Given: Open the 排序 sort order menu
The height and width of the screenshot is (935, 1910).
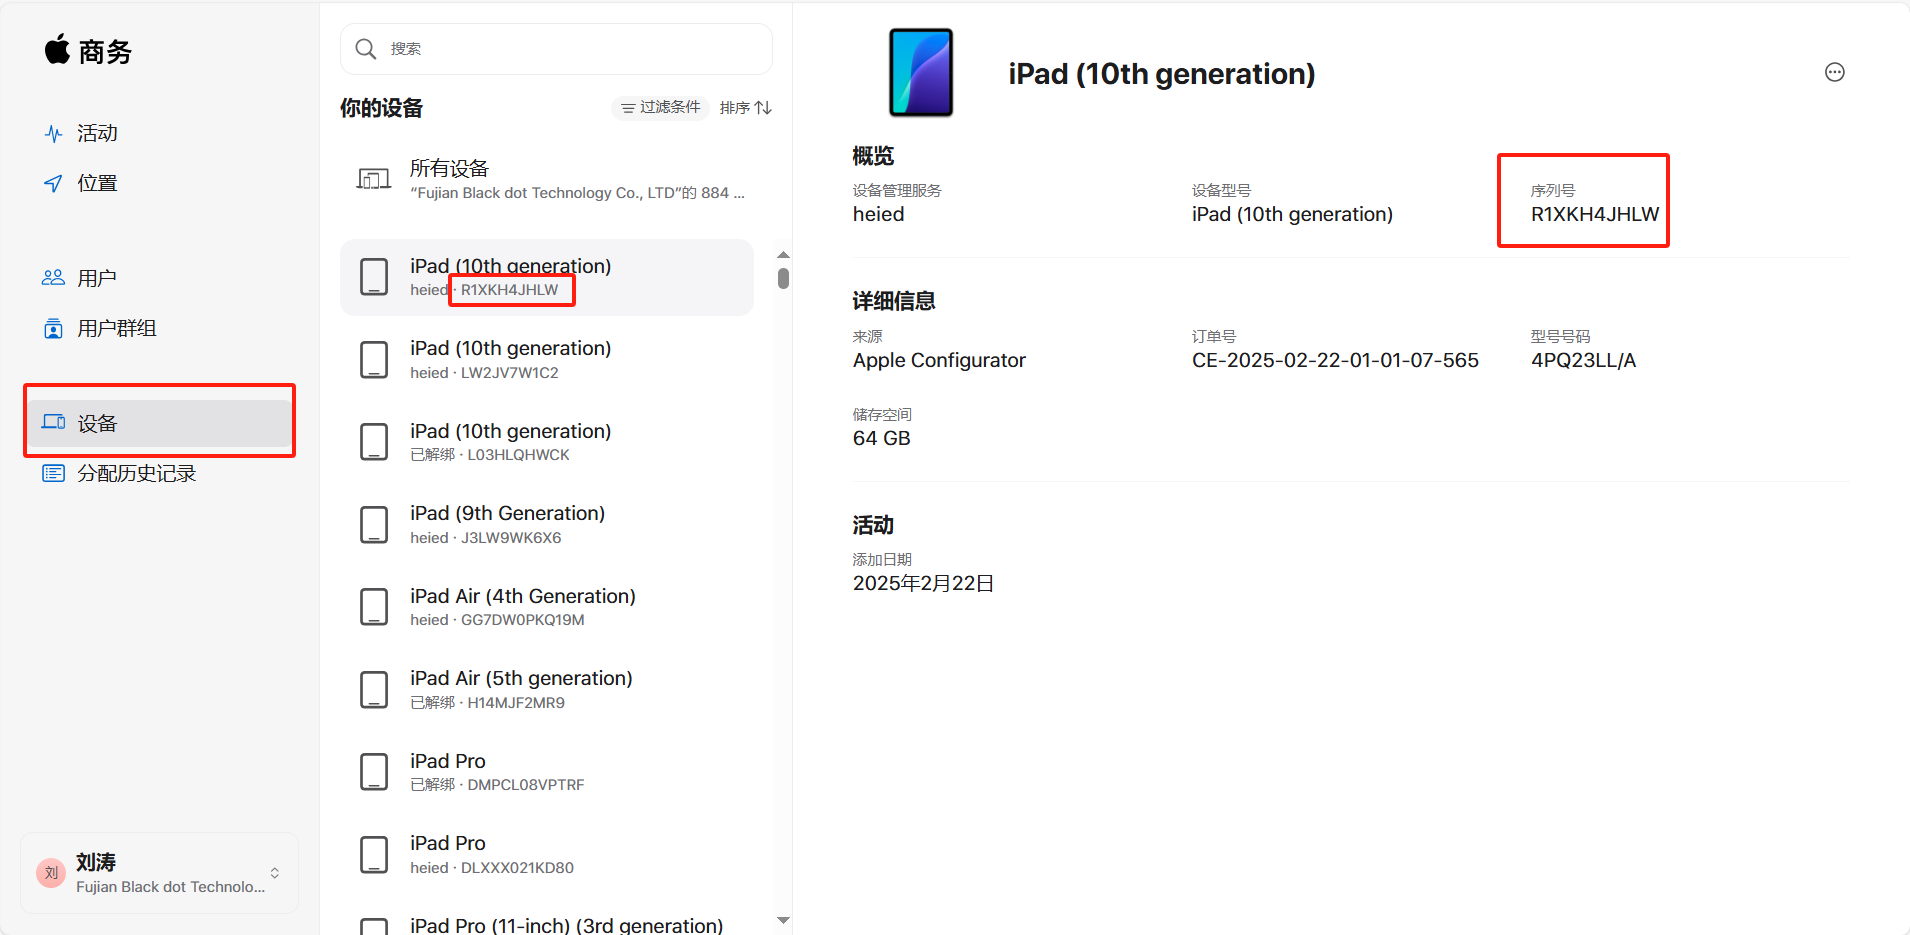Looking at the screenshot, I should tap(746, 107).
